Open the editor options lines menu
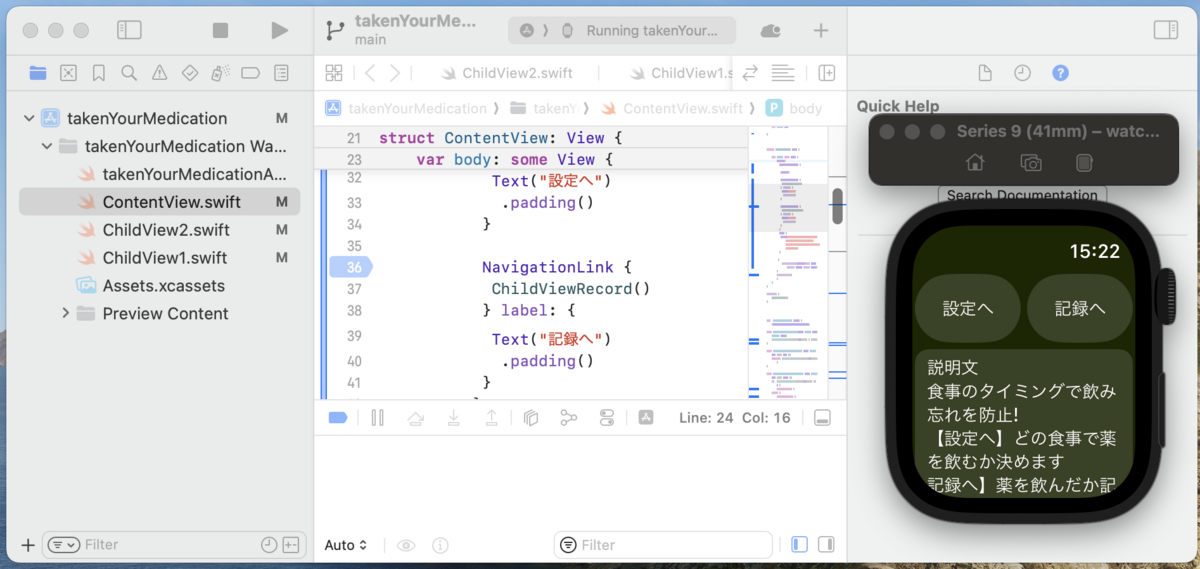This screenshot has width=1200, height=569. coord(784,73)
